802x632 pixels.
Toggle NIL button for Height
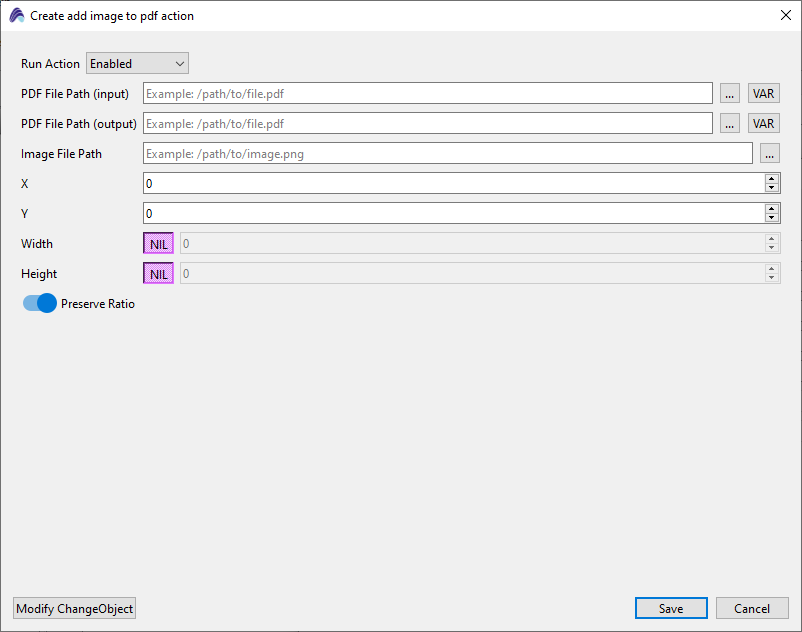tap(159, 274)
